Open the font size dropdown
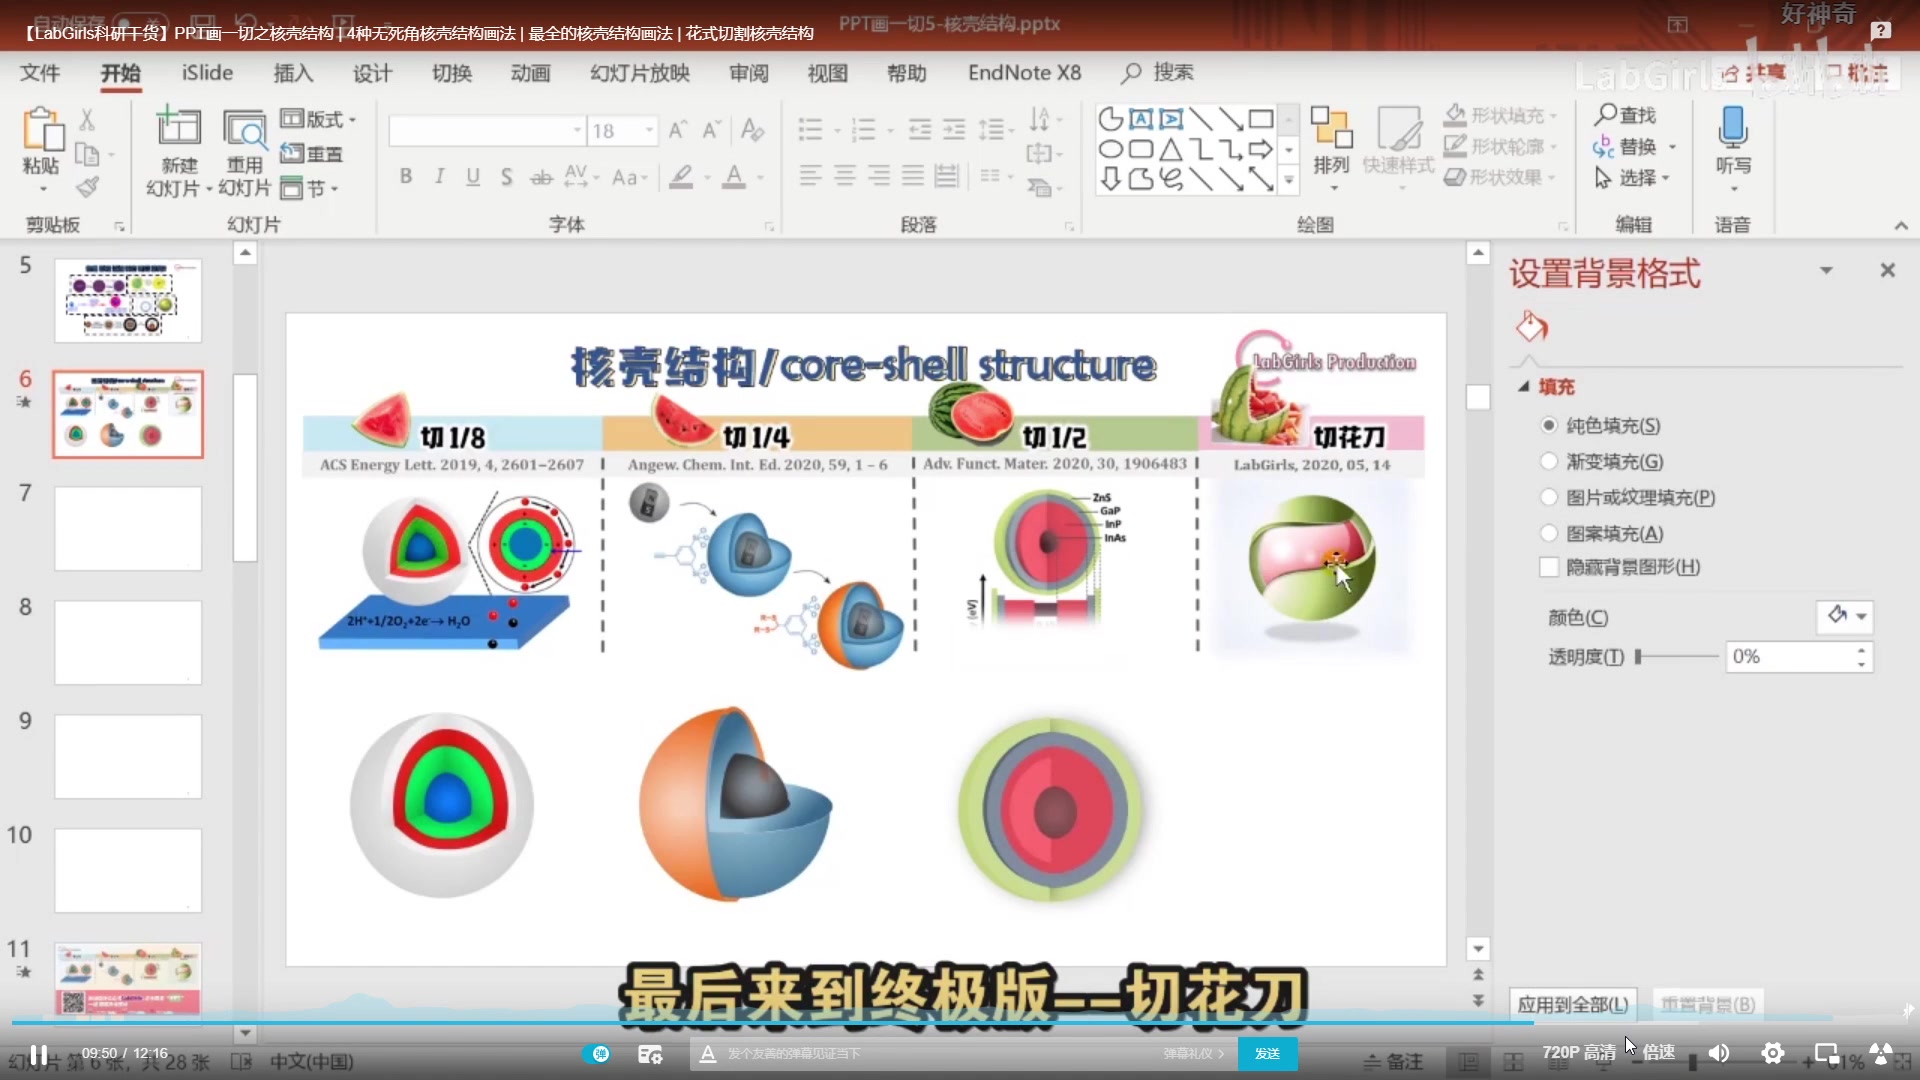 [650, 130]
